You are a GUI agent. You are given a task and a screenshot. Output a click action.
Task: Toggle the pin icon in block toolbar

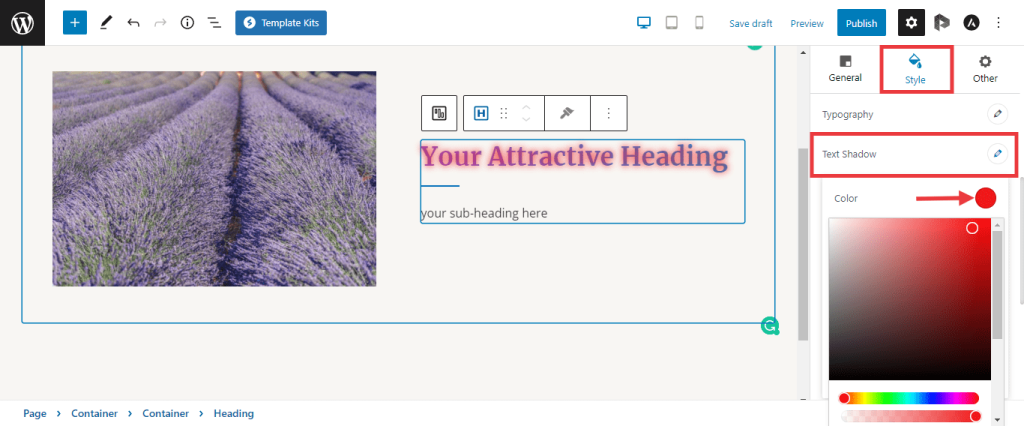pos(567,113)
